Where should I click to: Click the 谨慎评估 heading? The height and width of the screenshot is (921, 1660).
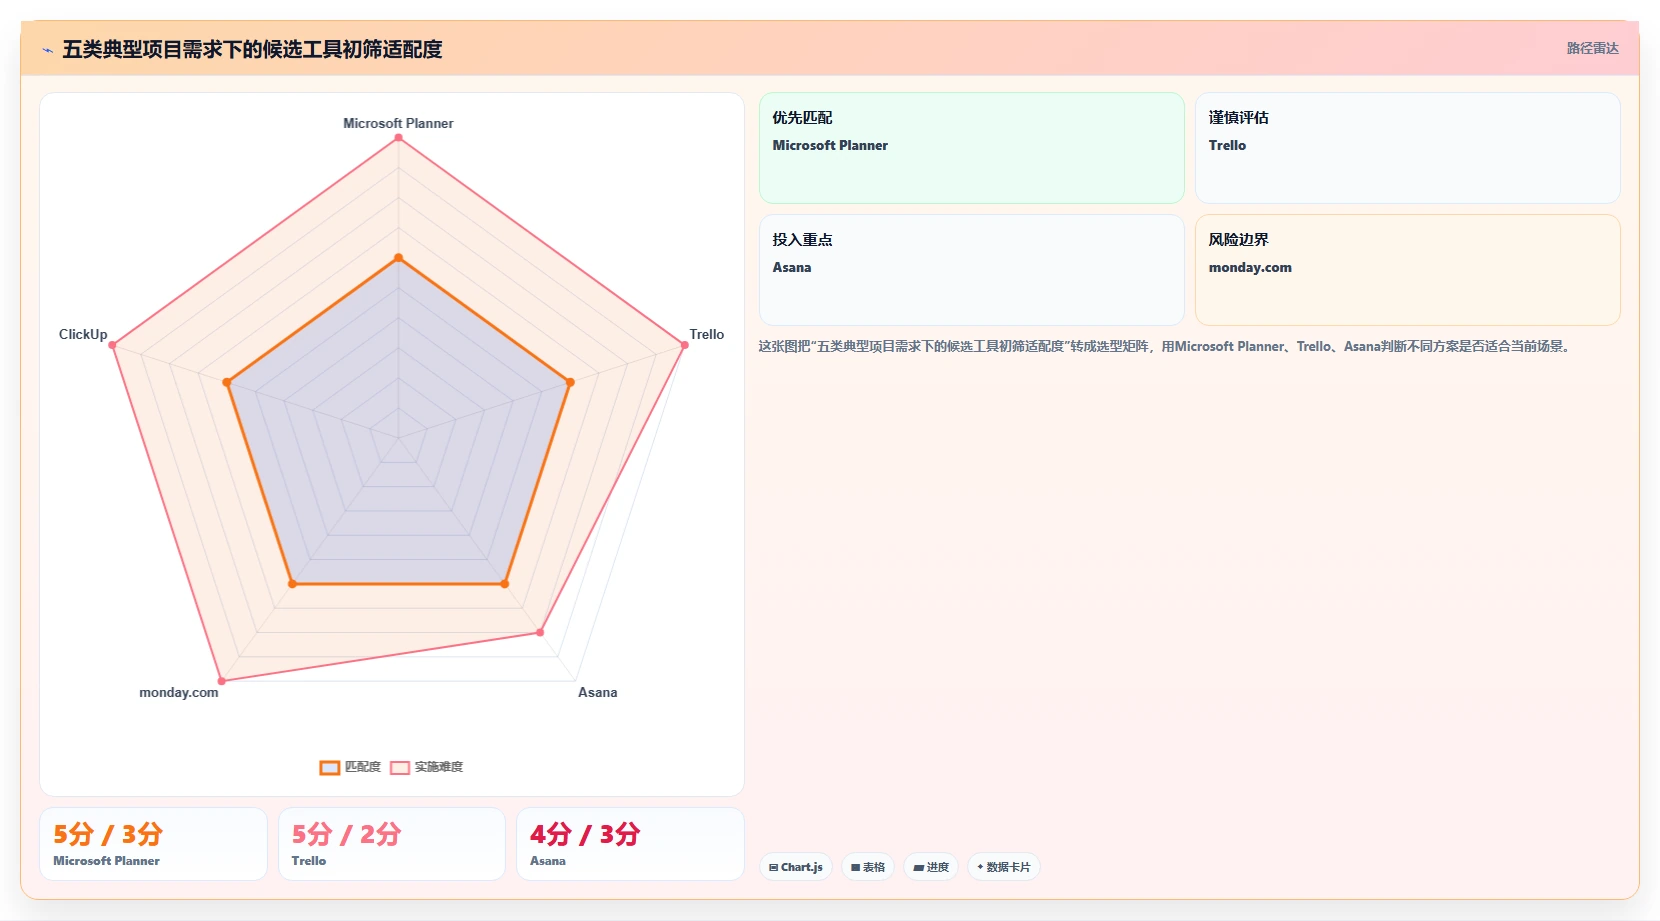pos(1238,117)
